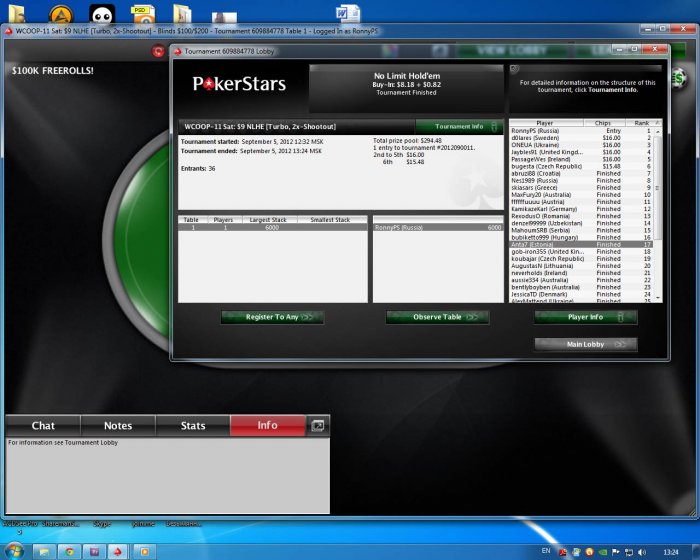Image resolution: width=700 pixels, height=560 pixels.
Task: Click the network tray icon
Action: (x=629, y=552)
